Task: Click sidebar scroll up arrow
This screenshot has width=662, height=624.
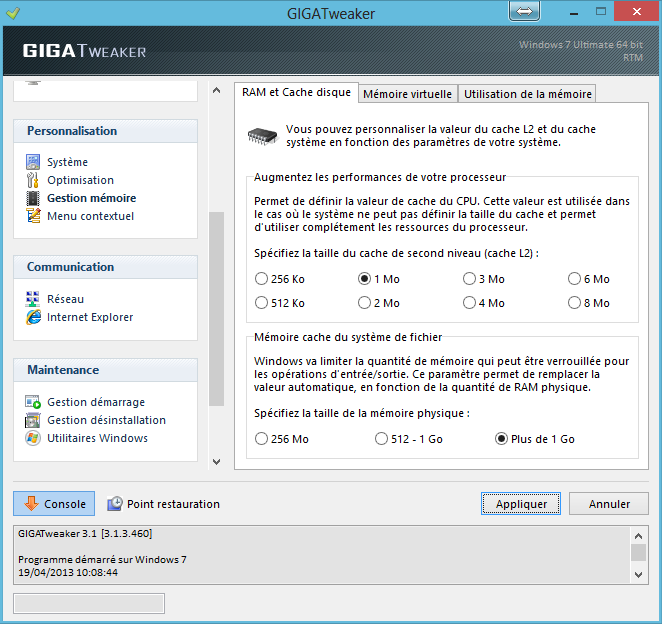Action: click(x=217, y=90)
